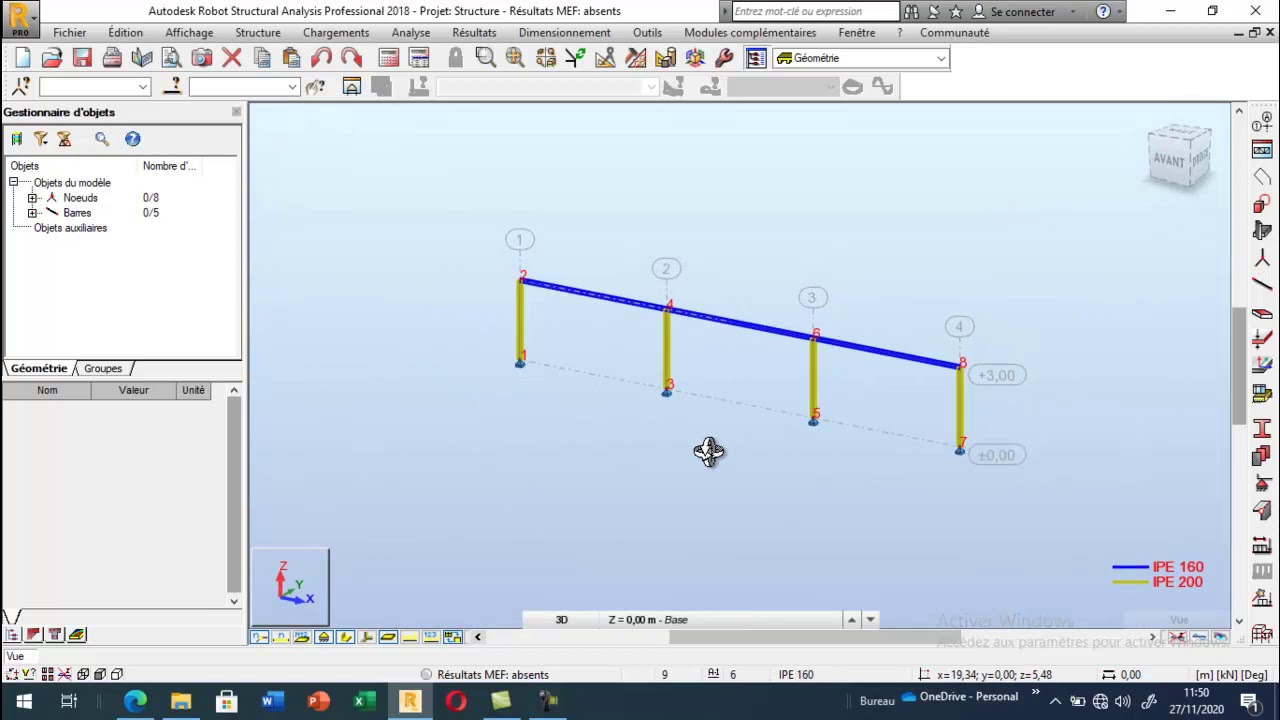Click the layout selection icon beside Géométrie
Screen dimensions: 1280x720
pyautogui.click(x=756, y=58)
